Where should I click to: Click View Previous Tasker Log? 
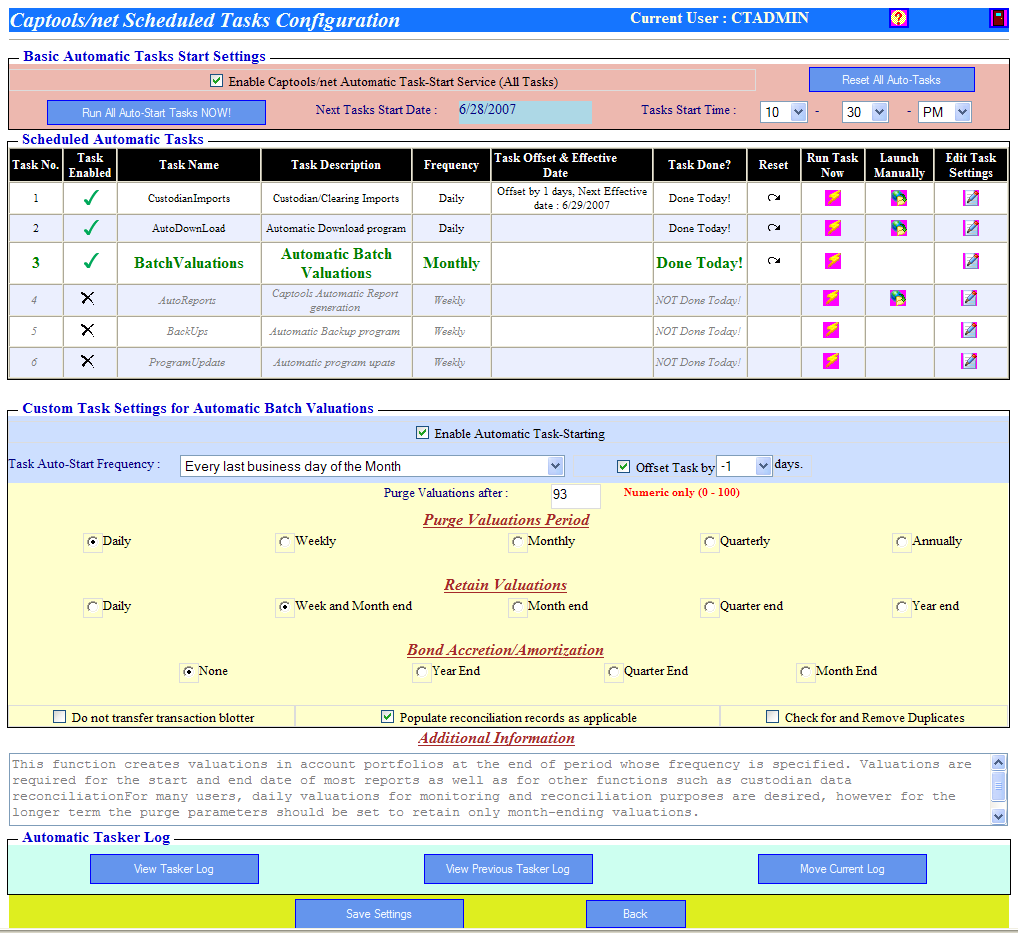(x=508, y=868)
